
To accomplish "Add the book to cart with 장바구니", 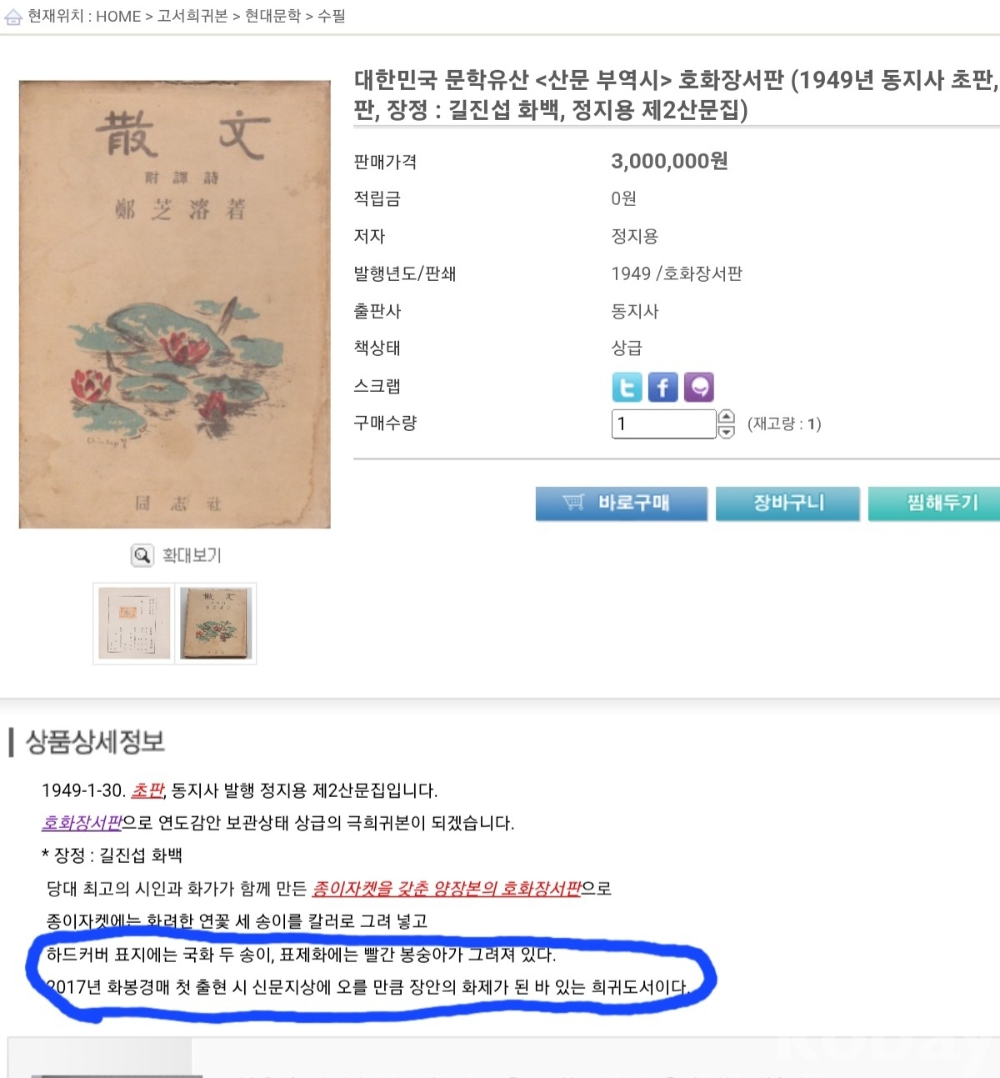I will tap(787, 504).
